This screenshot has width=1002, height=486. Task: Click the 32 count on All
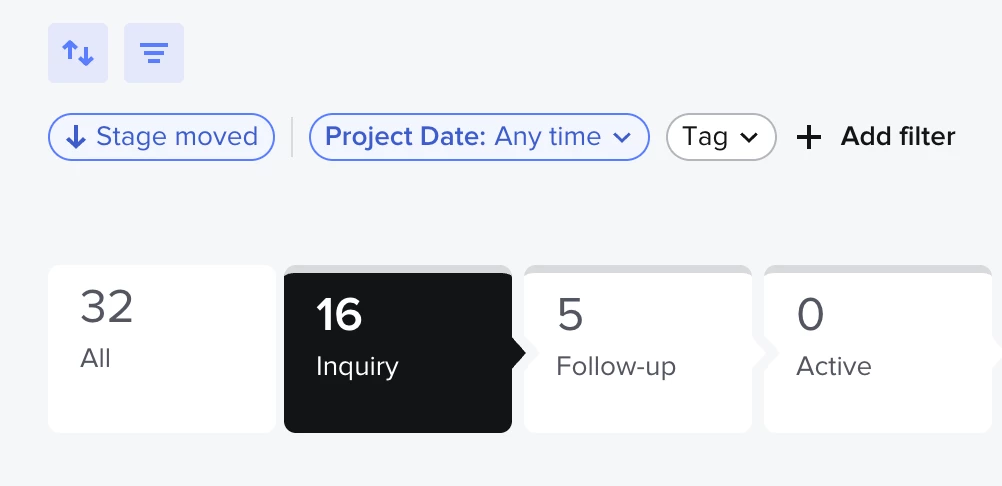coord(107,307)
